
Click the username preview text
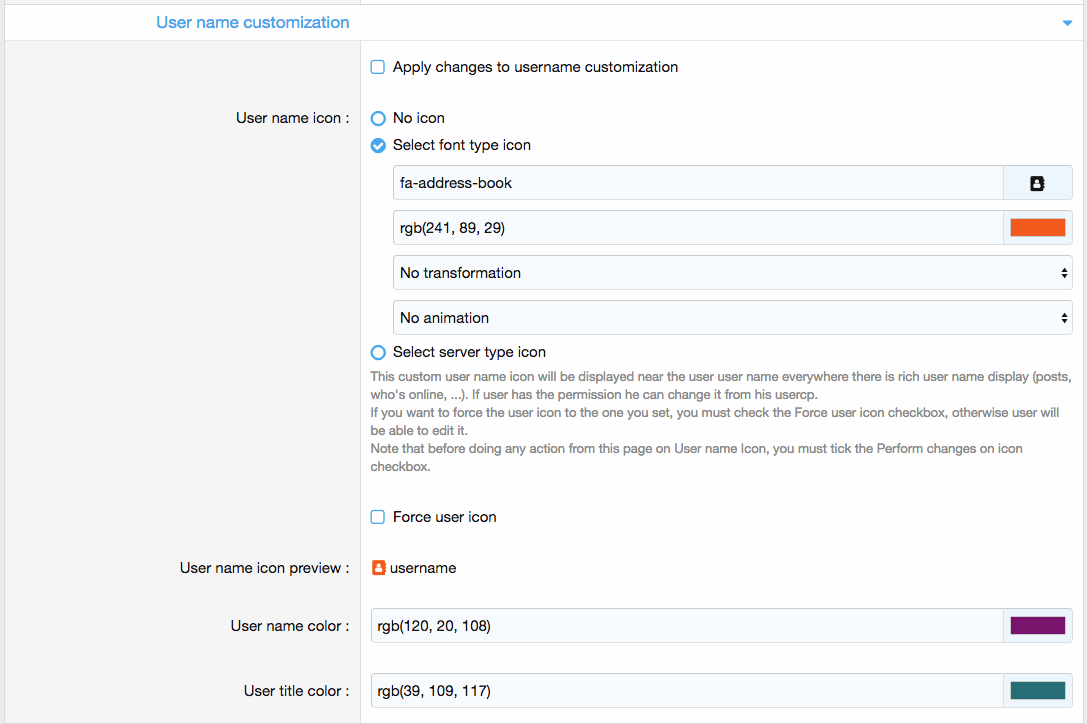coord(423,568)
